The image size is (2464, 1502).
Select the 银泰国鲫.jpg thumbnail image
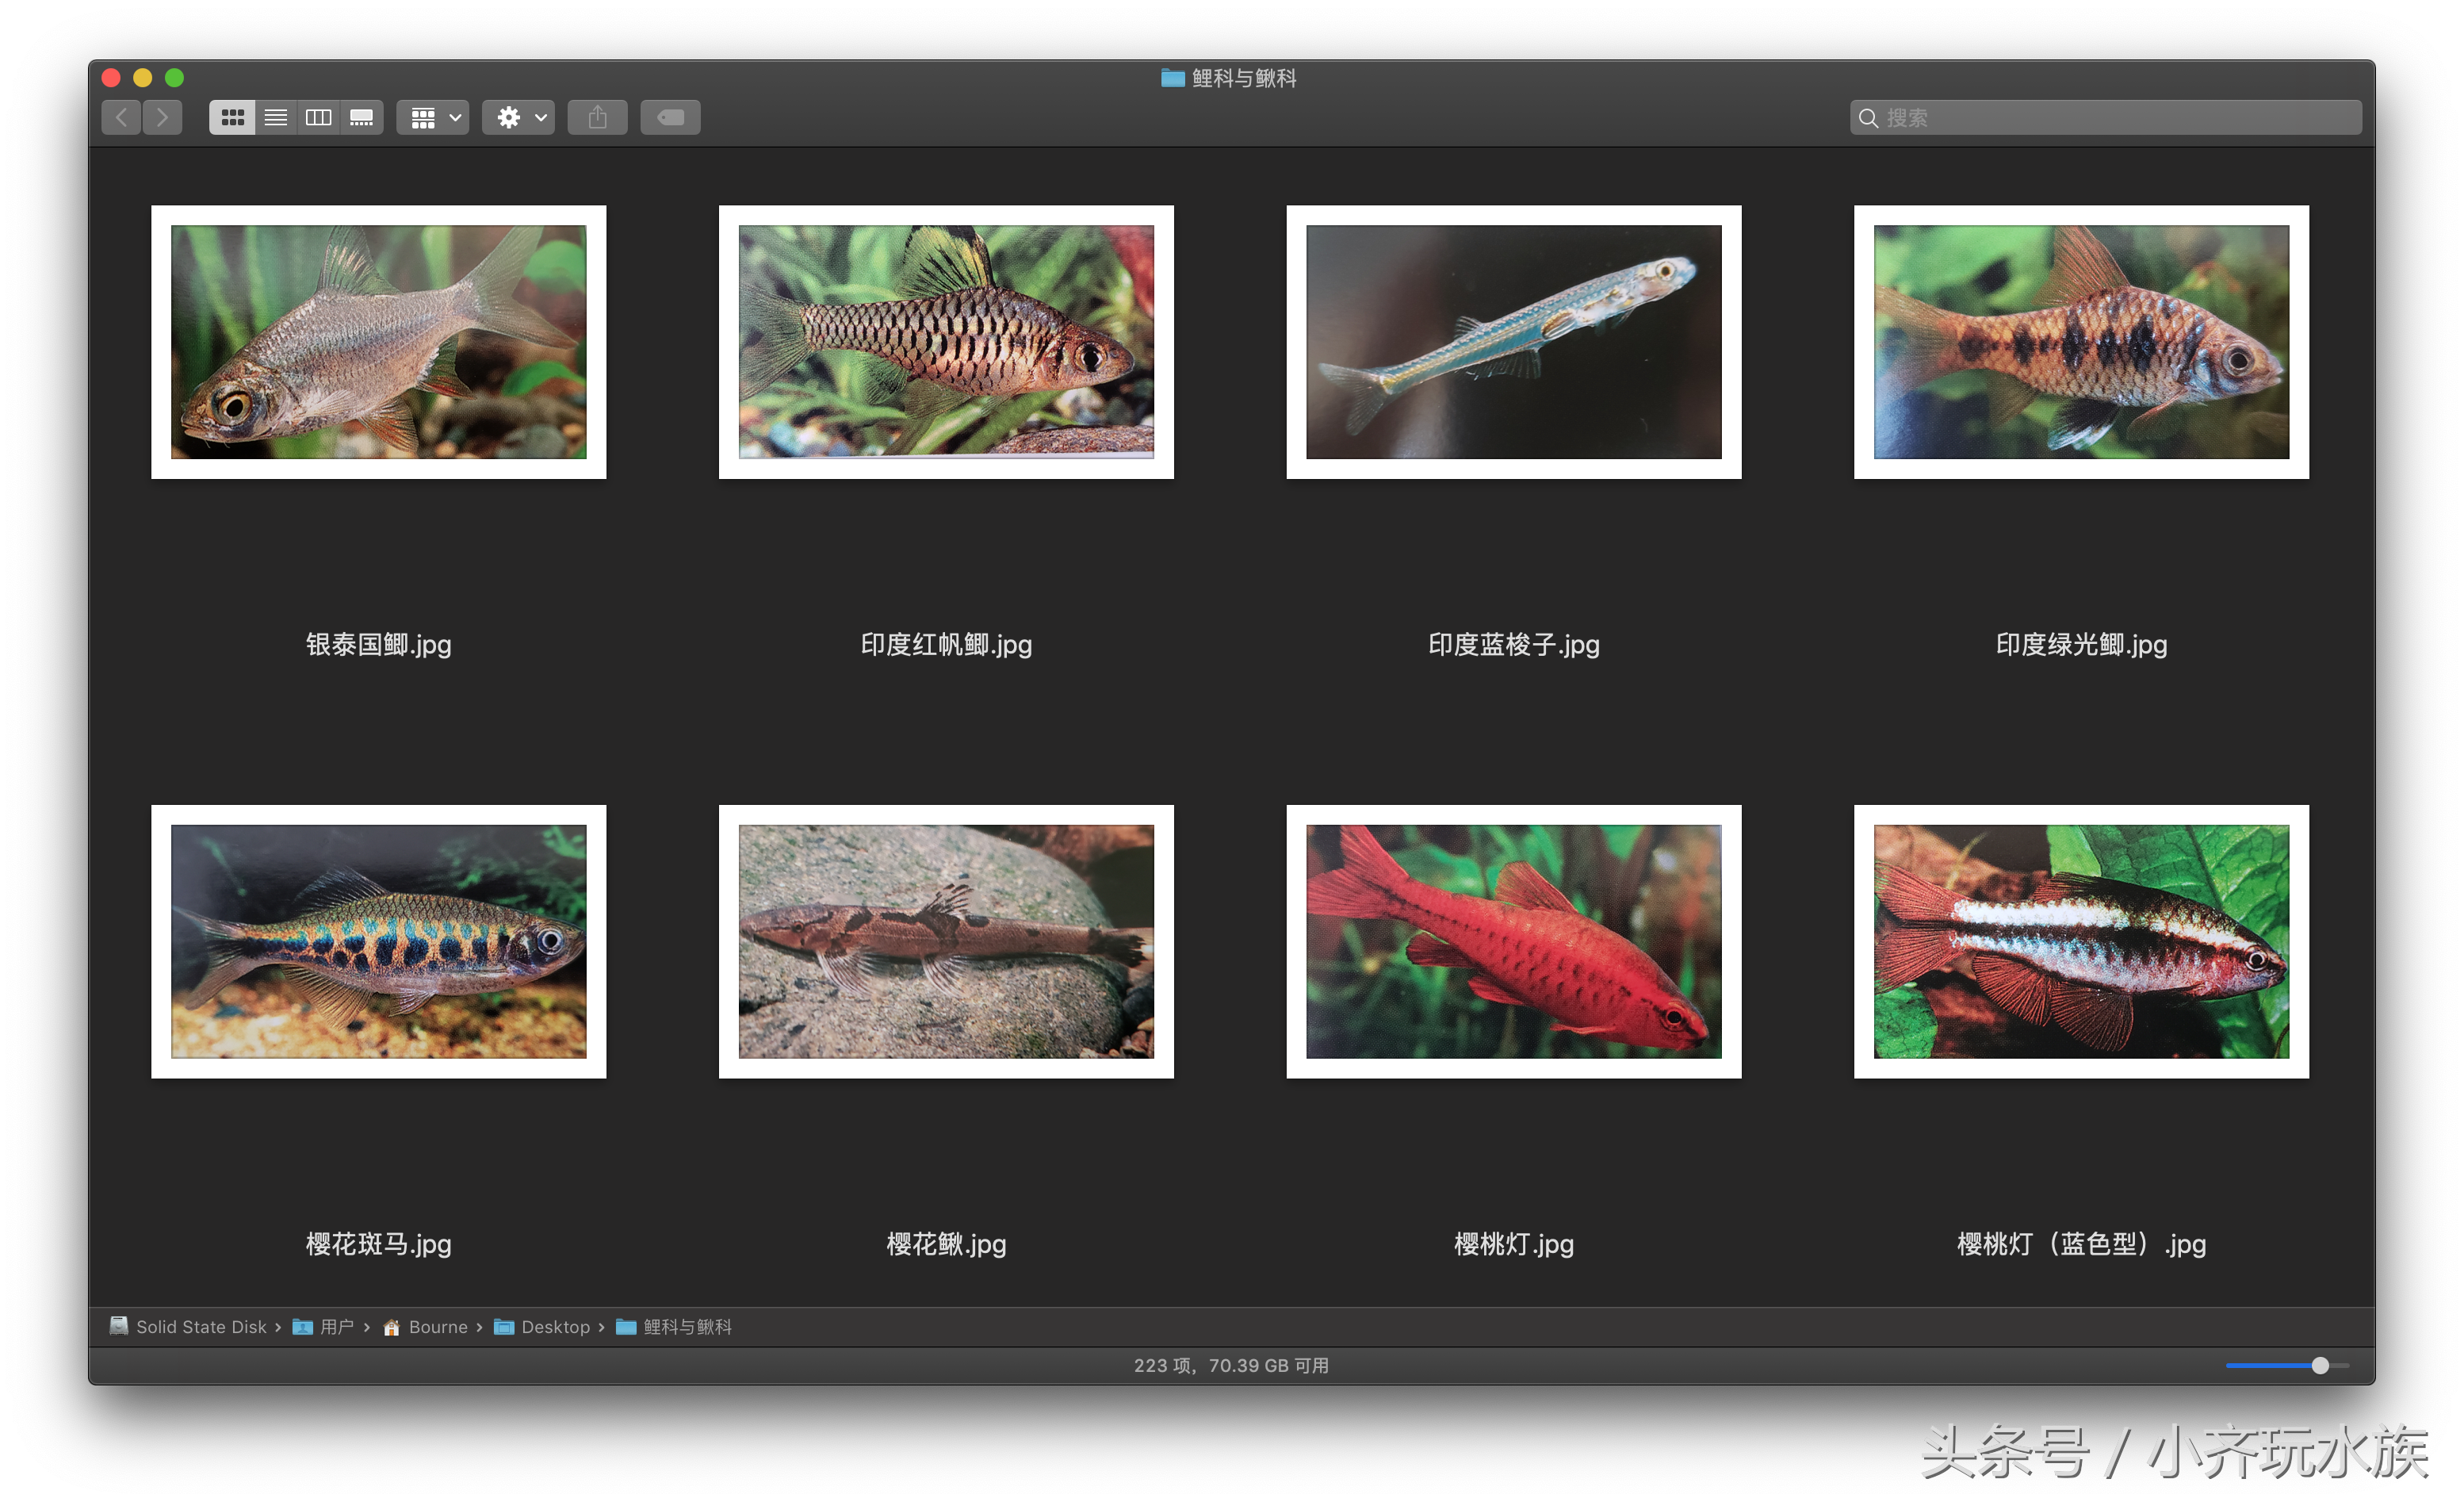pyautogui.click(x=379, y=342)
